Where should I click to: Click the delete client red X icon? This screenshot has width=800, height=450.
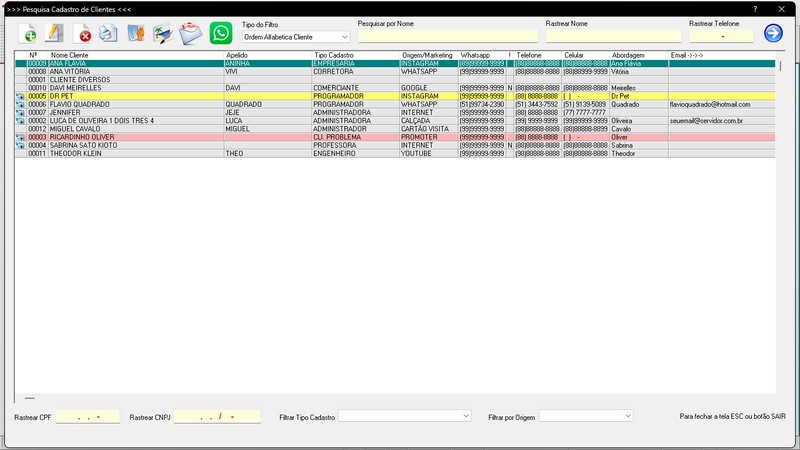point(82,34)
